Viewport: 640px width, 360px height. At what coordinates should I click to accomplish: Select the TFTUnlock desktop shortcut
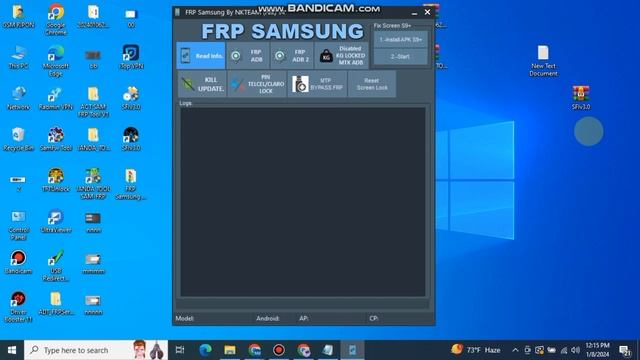(56, 180)
